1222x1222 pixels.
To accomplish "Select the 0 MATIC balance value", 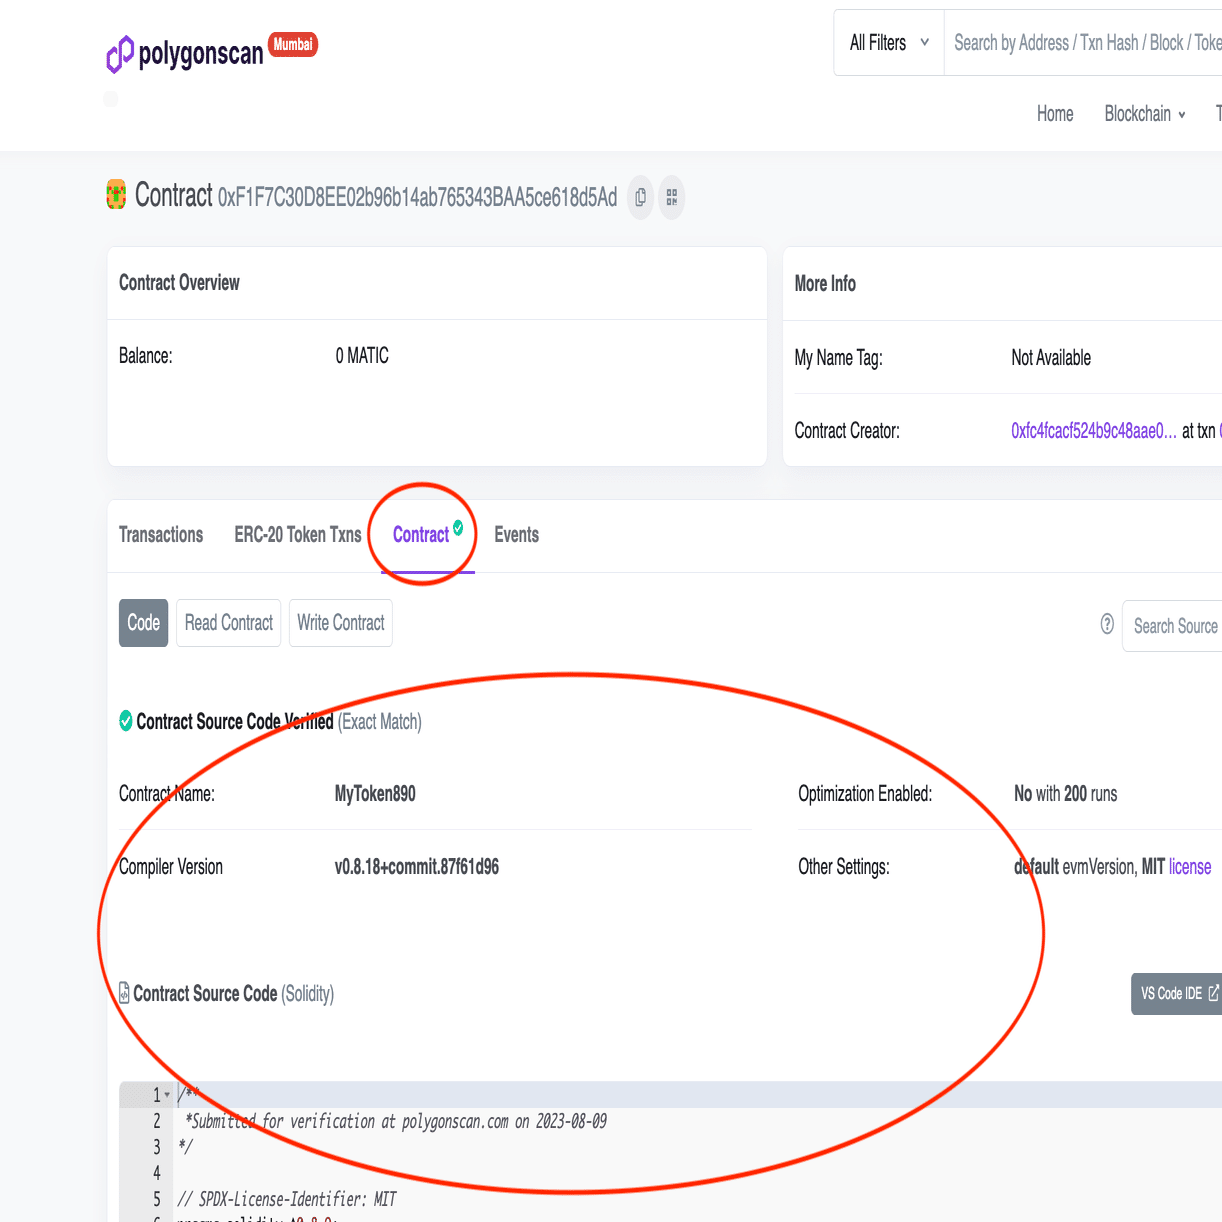I will tap(362, 356).
